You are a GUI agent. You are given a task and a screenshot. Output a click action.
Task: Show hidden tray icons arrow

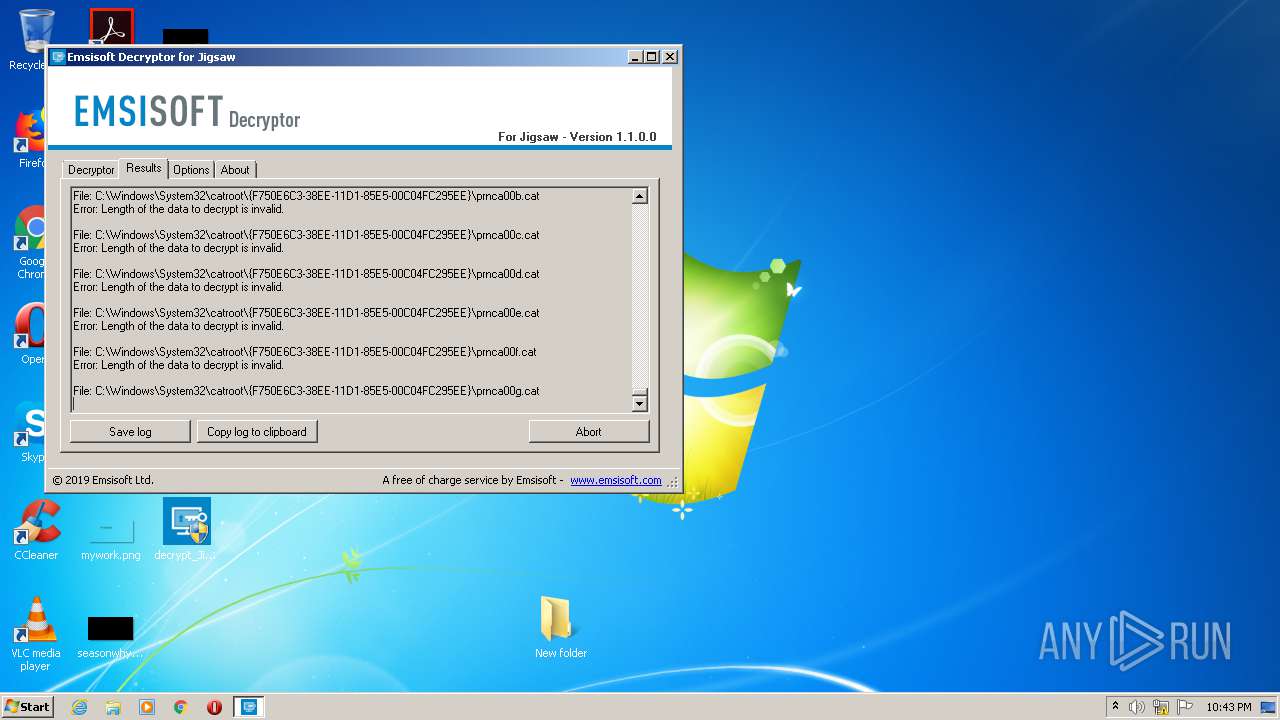pos(1115,707)
